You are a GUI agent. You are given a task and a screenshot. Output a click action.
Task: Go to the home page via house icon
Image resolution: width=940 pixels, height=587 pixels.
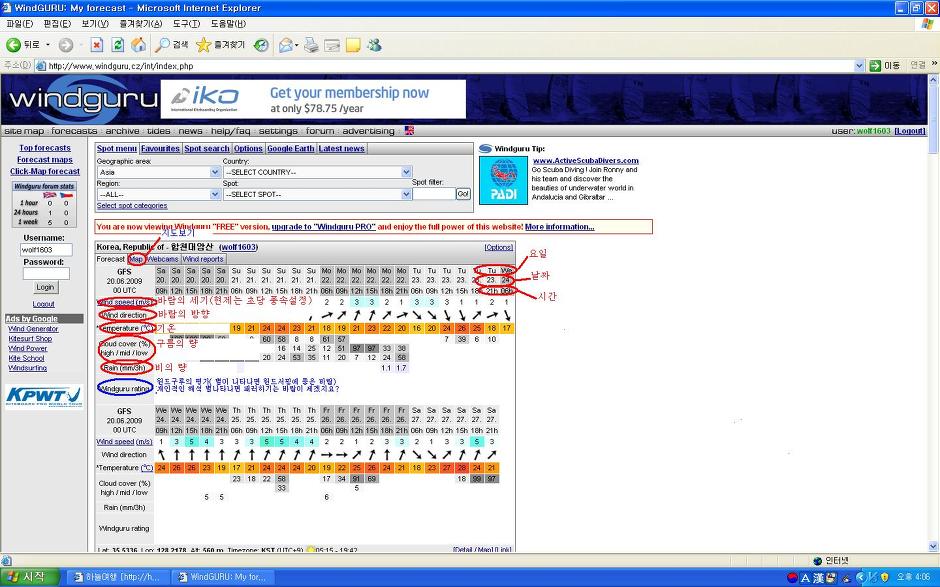(138, 45)
